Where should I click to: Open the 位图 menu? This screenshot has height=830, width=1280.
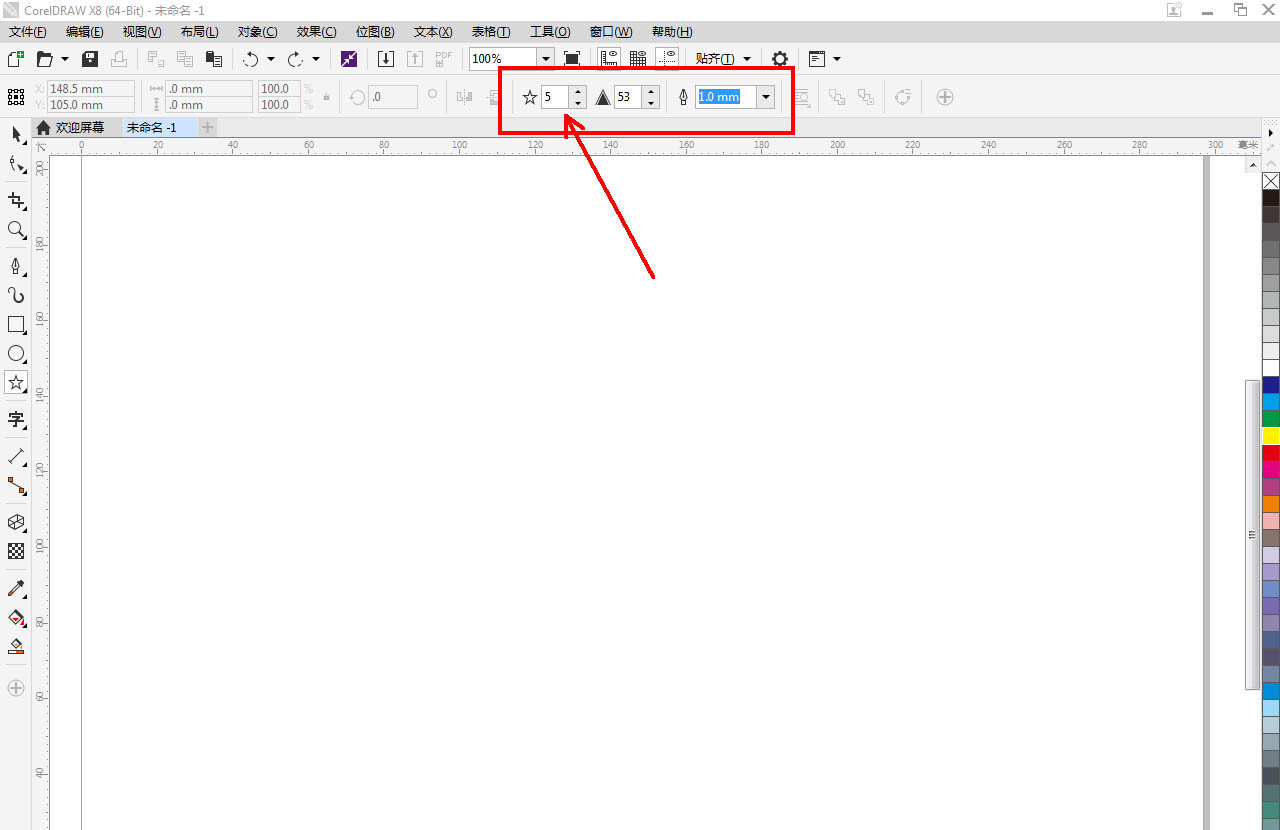click(375, 32)
